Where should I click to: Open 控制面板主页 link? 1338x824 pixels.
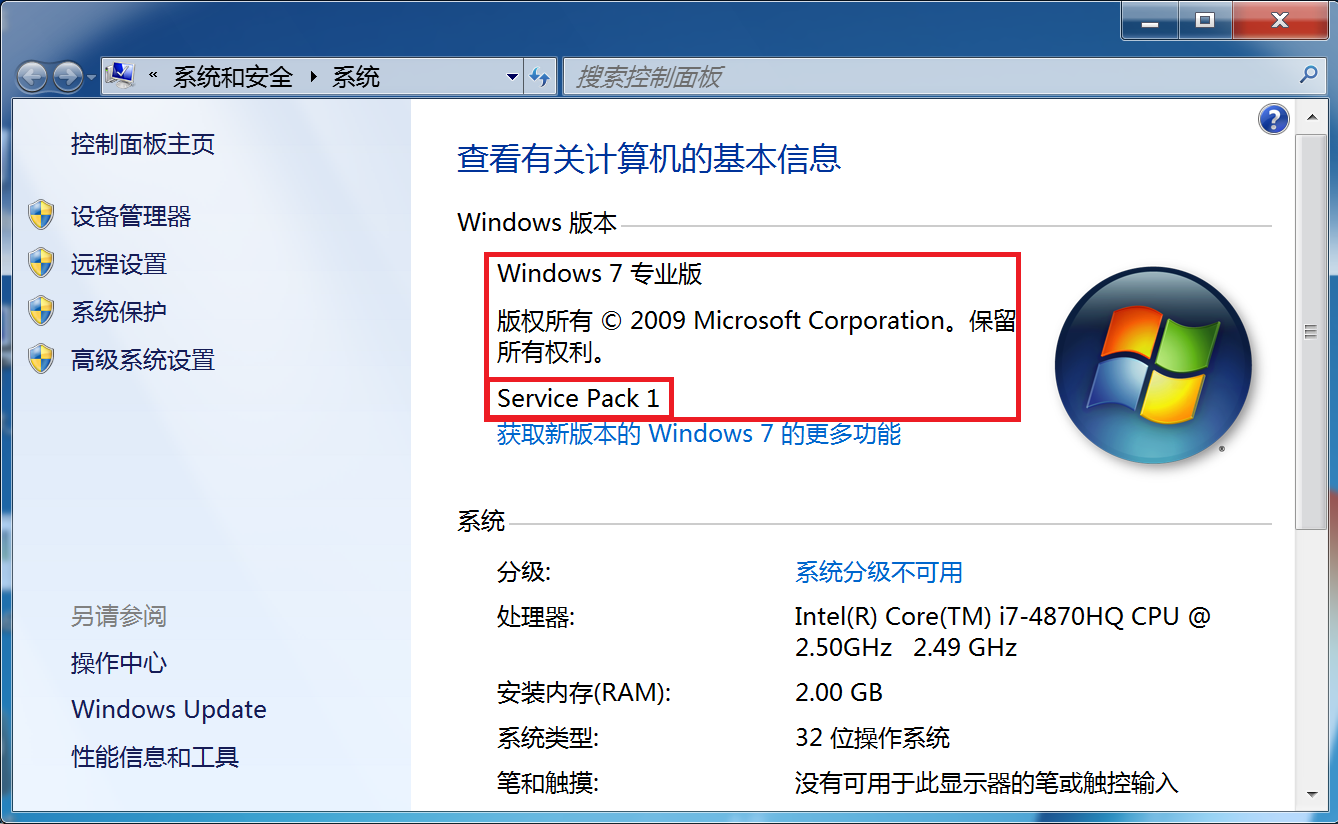pyautogui.click(x=143, y=144)
